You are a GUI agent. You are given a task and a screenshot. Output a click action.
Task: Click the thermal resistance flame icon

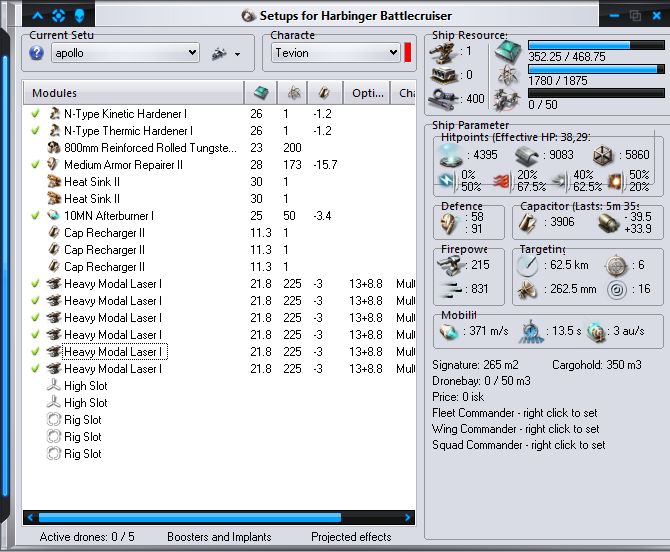tap(502, 181)
